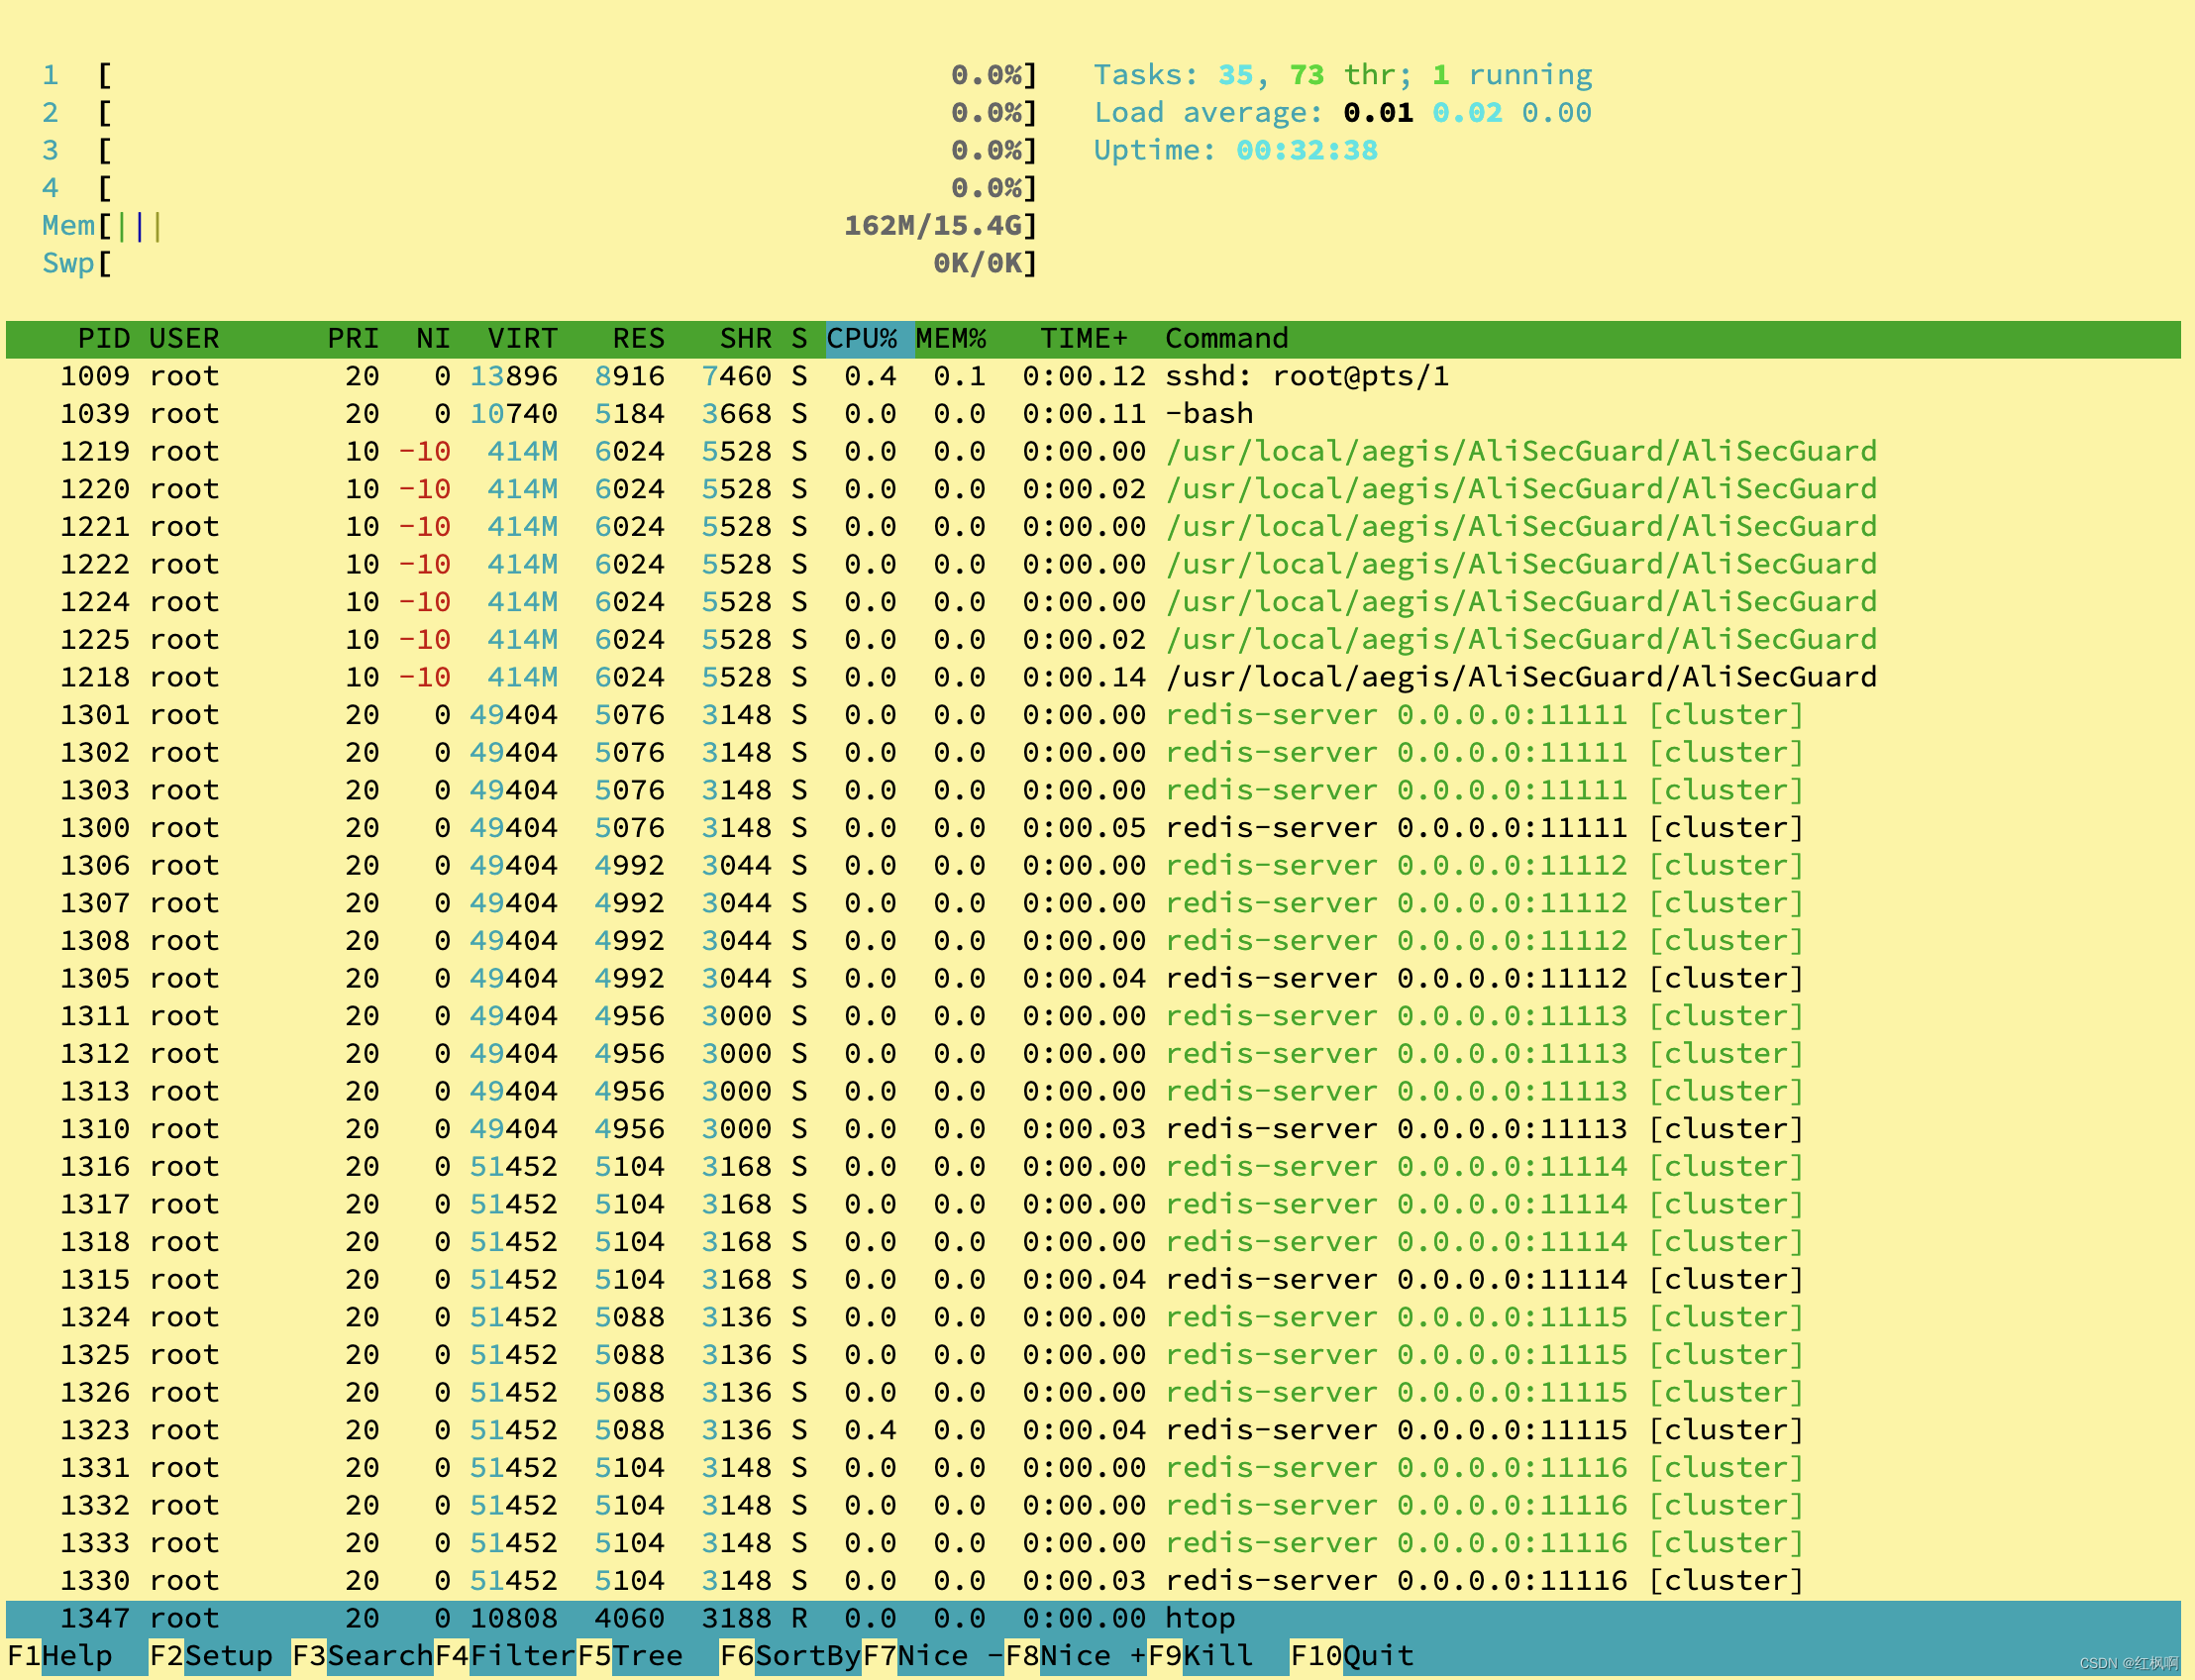The height and width of the screenshot is (1680, 2195).
Task: Select redis-server 11115 main process PID 1323
Action: click(1093, 1431)
